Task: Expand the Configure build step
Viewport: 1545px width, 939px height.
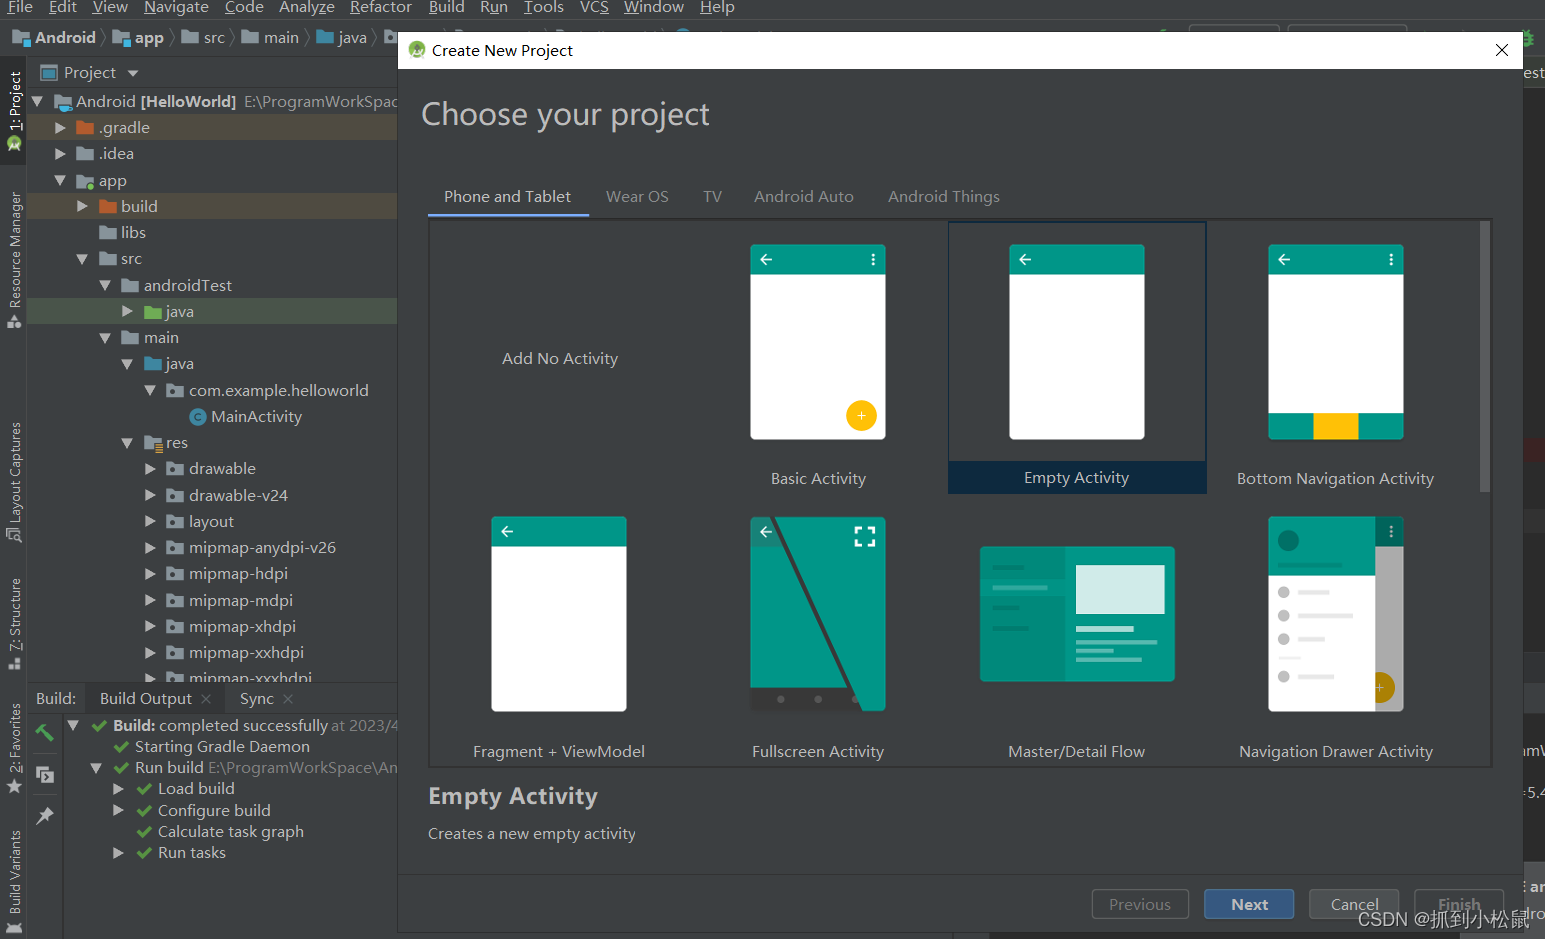Action: pyautogui.click(x=118, y=810)
